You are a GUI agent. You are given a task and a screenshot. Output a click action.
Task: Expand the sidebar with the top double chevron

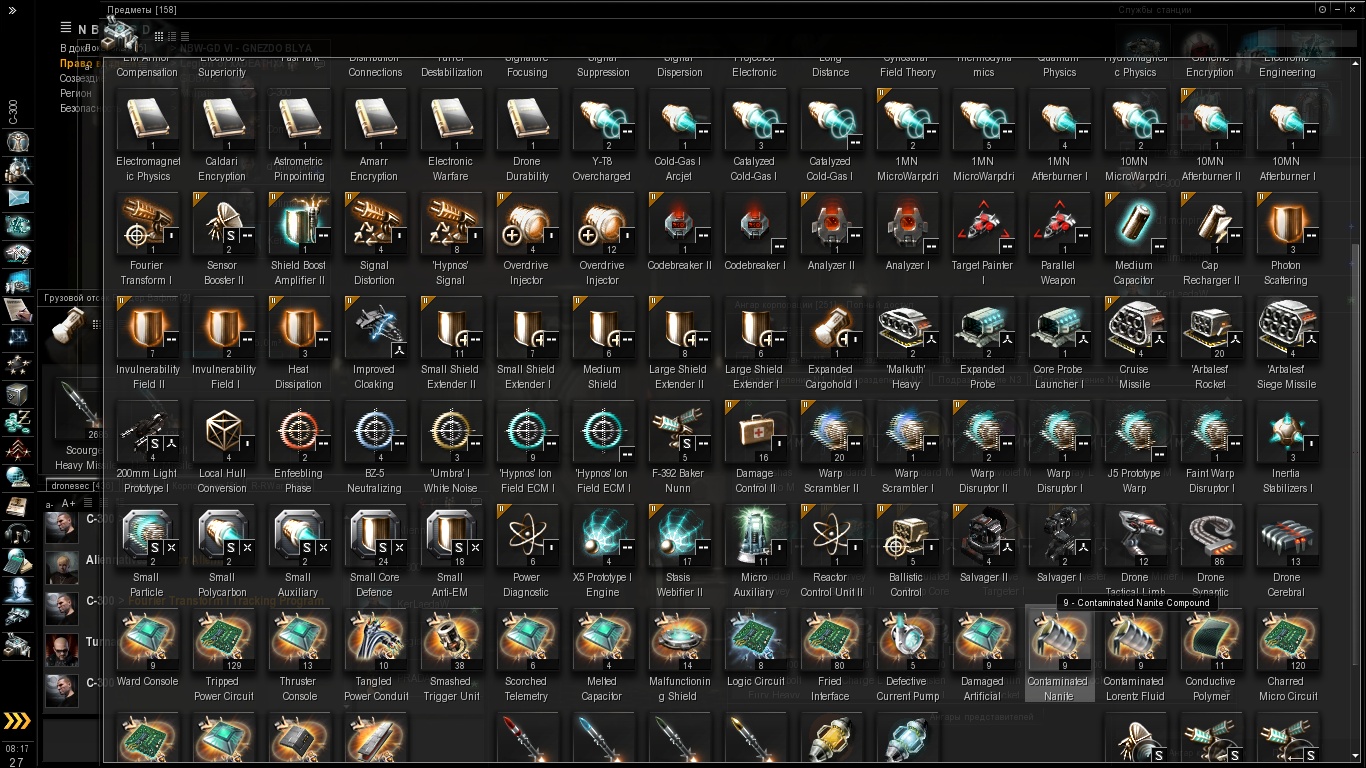tap(14, 8)
